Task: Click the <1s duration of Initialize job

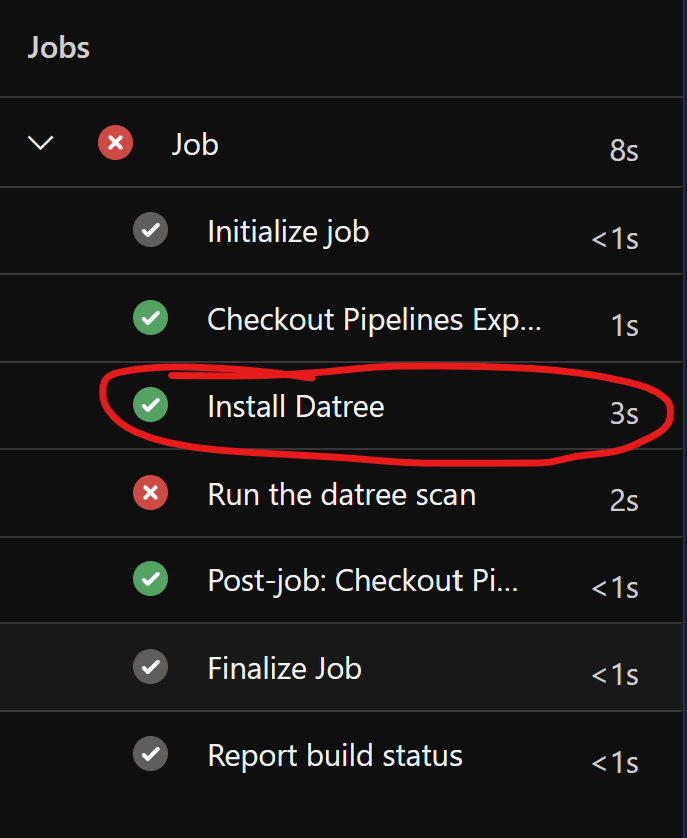Action: tap(615, 238)
